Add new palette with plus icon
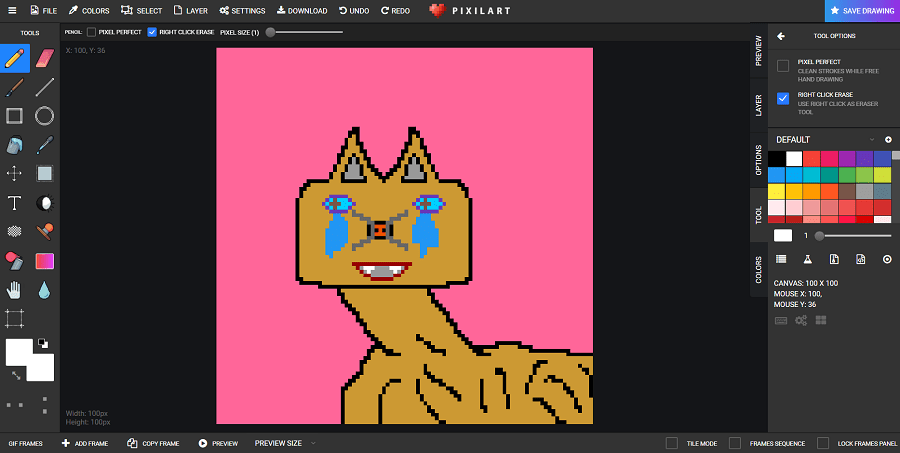This screenshot has height=453, width=900. click(888, 140)
